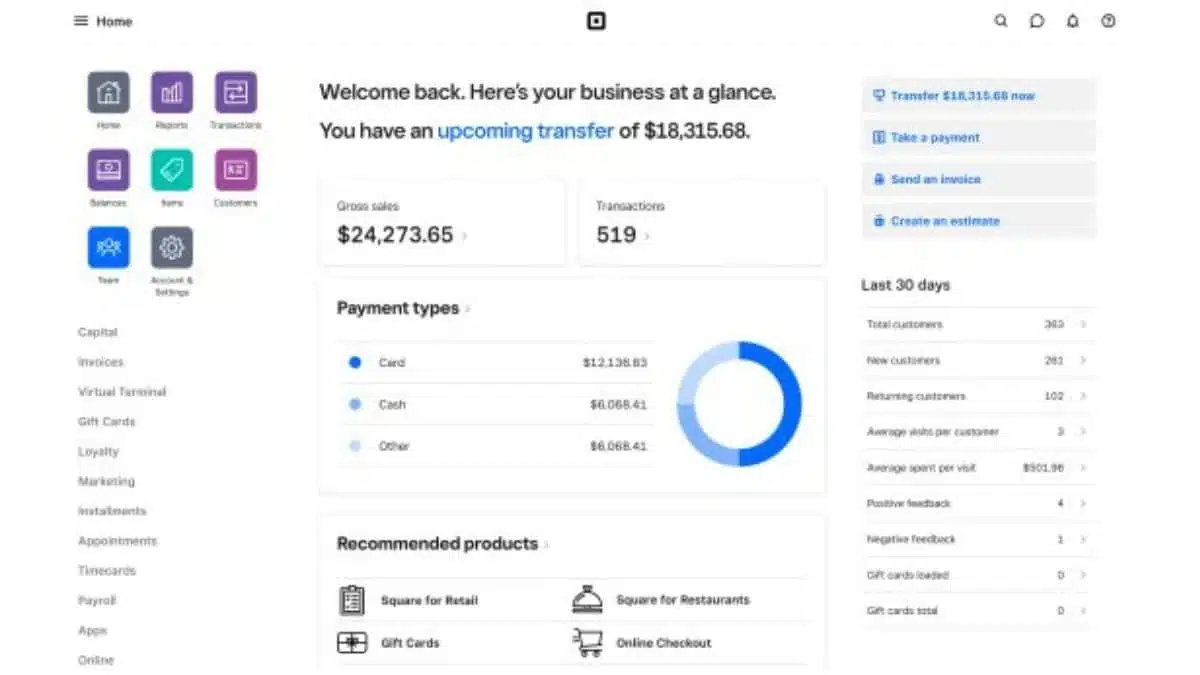Open Virtual Terminal in the sidebar
1200x675 pixels.
pos(122,392)
